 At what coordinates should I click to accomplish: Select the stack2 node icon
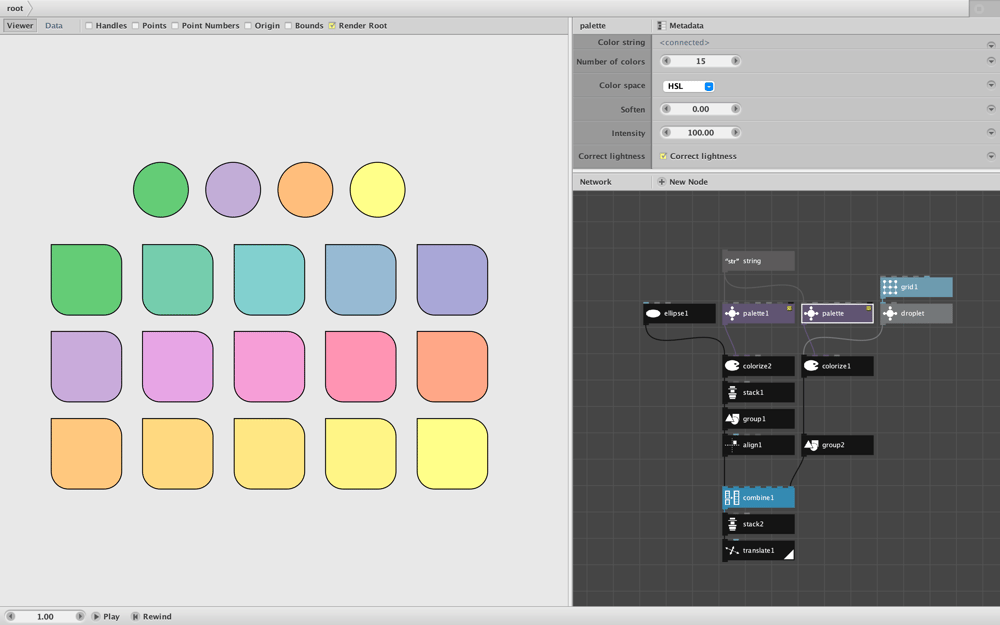732,524
